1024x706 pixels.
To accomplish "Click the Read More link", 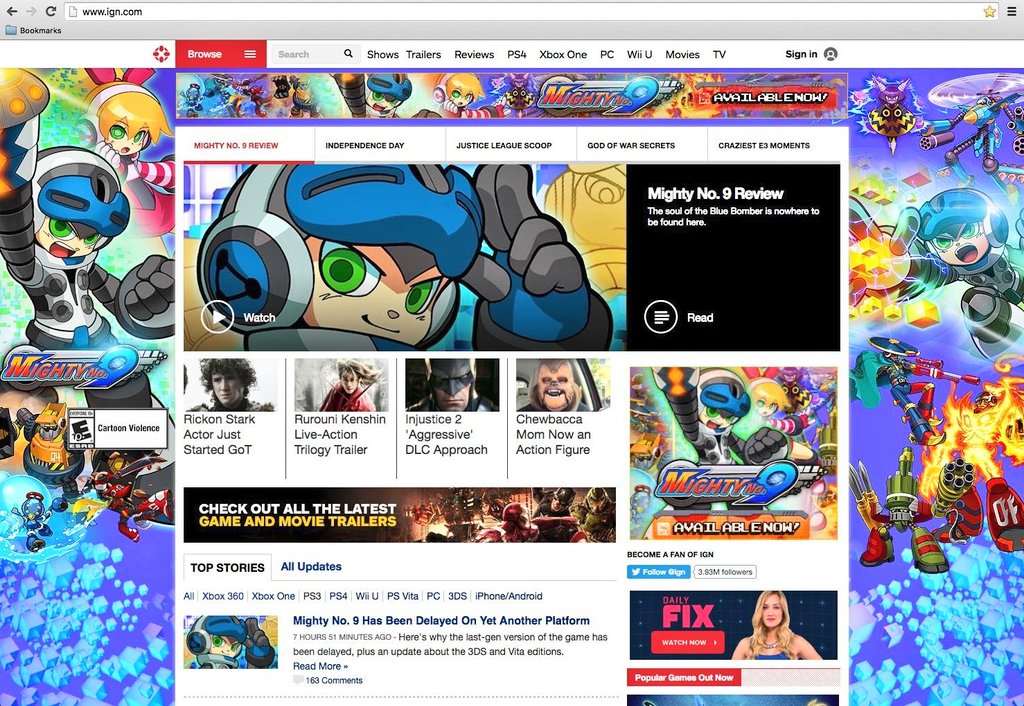I will [x=320, y=666].
